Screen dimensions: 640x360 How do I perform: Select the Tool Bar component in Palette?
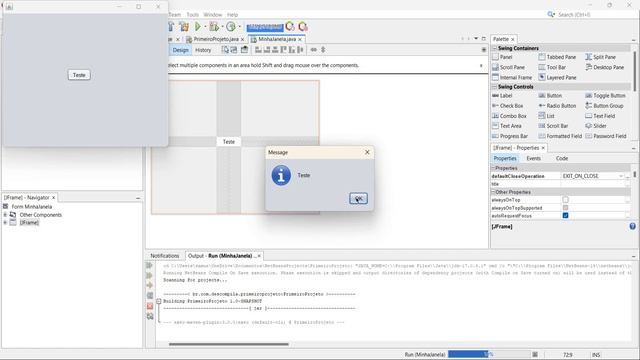[x=552, y=67]
